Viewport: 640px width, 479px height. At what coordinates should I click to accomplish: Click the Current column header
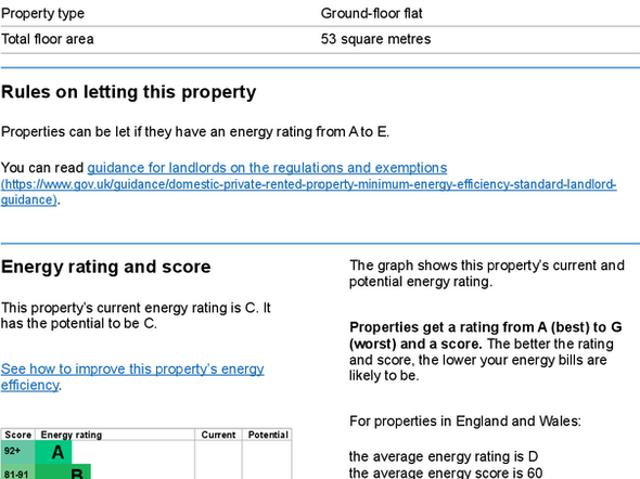pyautogui.click(x=218, y=435)
